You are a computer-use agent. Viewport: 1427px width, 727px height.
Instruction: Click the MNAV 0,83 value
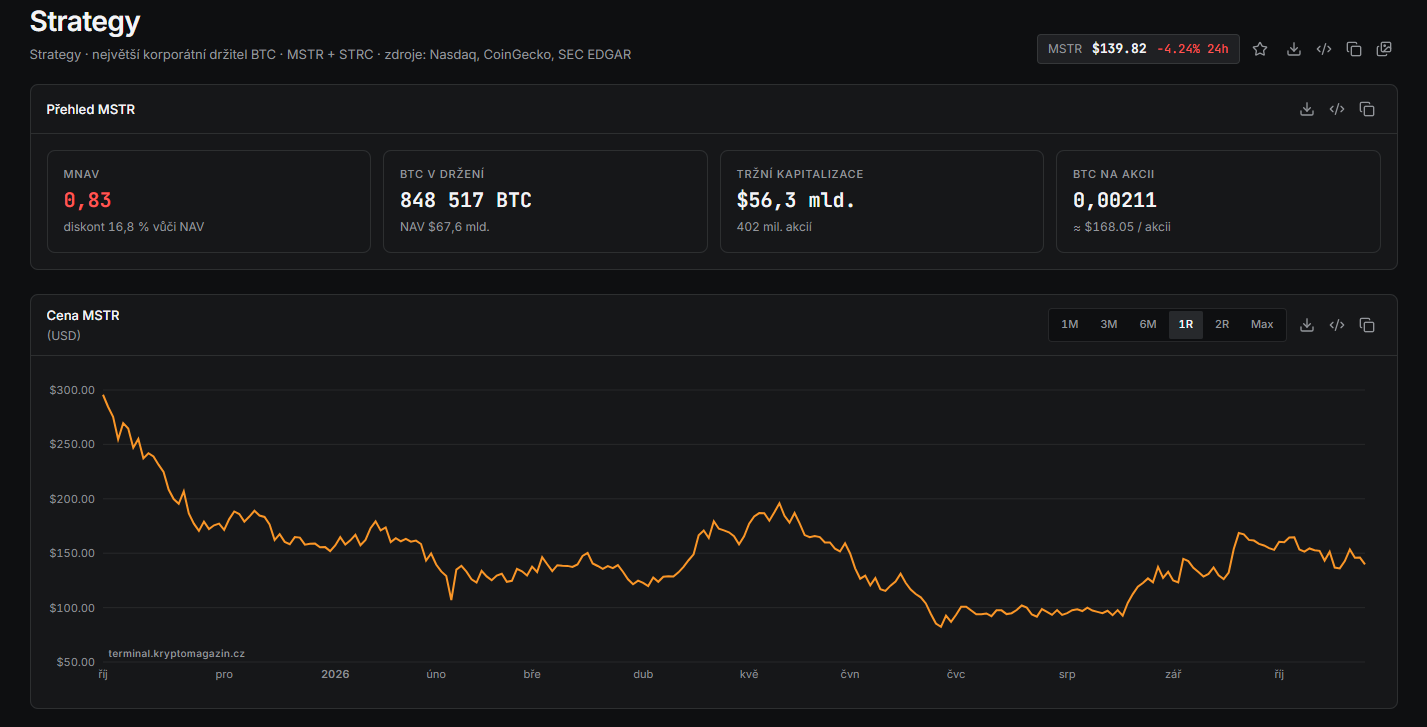(87, 200)
